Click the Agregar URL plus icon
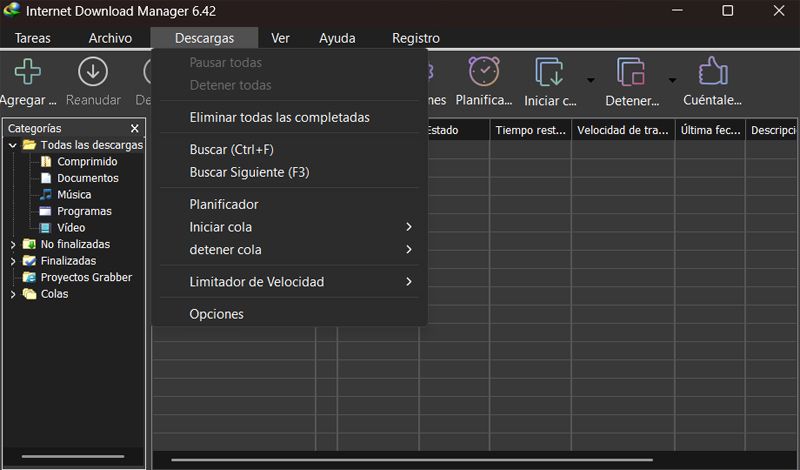Viewport: 800px width, 470px height. (x=28, y=71)
